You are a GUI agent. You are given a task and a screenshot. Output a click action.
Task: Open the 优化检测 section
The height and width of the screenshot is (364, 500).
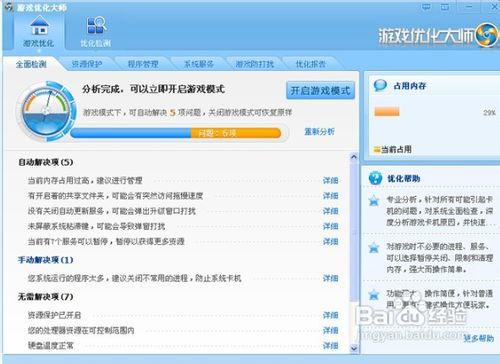click(x=96, y=31)
